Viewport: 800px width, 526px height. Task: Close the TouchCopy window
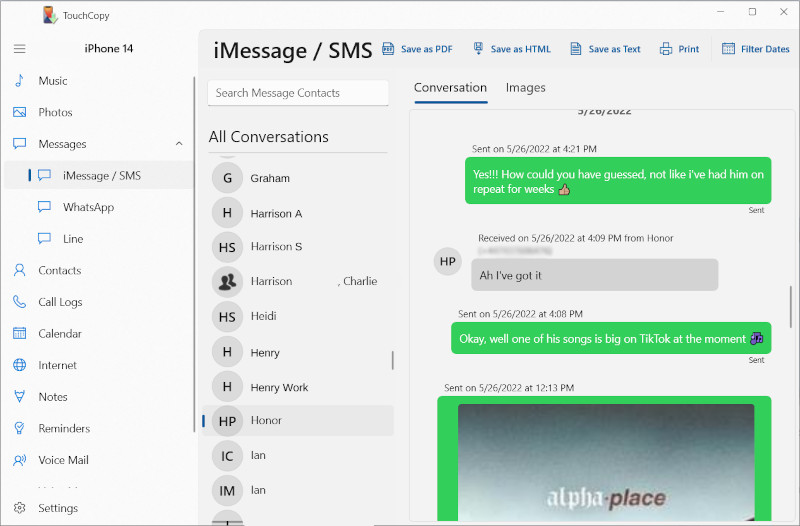click(x=784, y=12)
